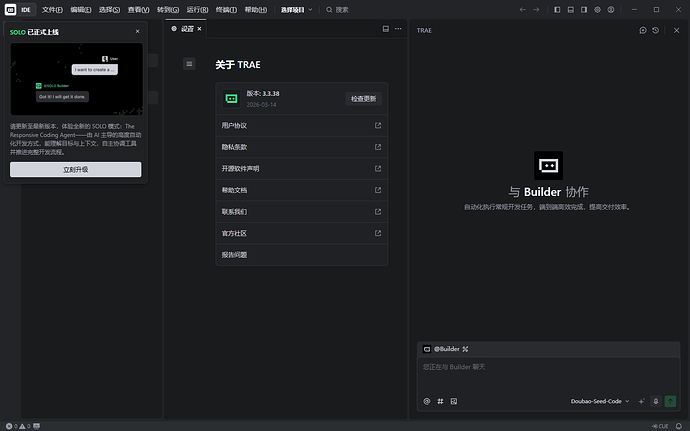Click the split editor layout icon

385,29
